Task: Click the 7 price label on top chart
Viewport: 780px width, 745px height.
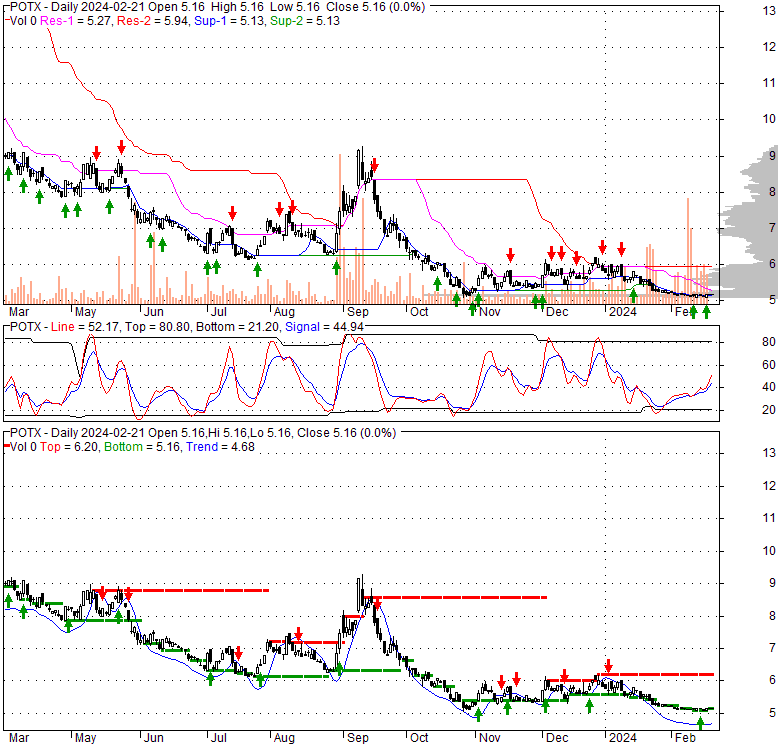Action: coord(772,228)
